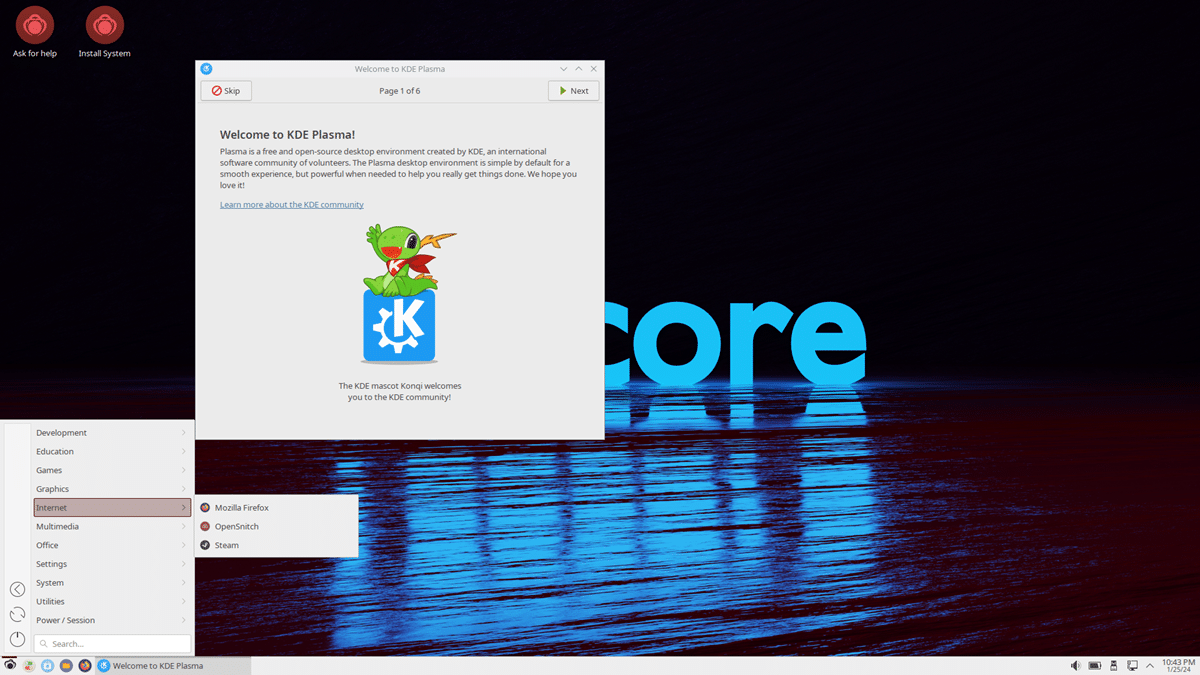Image resolution: width=1200 pixels, height=675 pixels.
Task: Click the refresh arrows icon in launcher sidebar
Action: (x=17, y=614)
